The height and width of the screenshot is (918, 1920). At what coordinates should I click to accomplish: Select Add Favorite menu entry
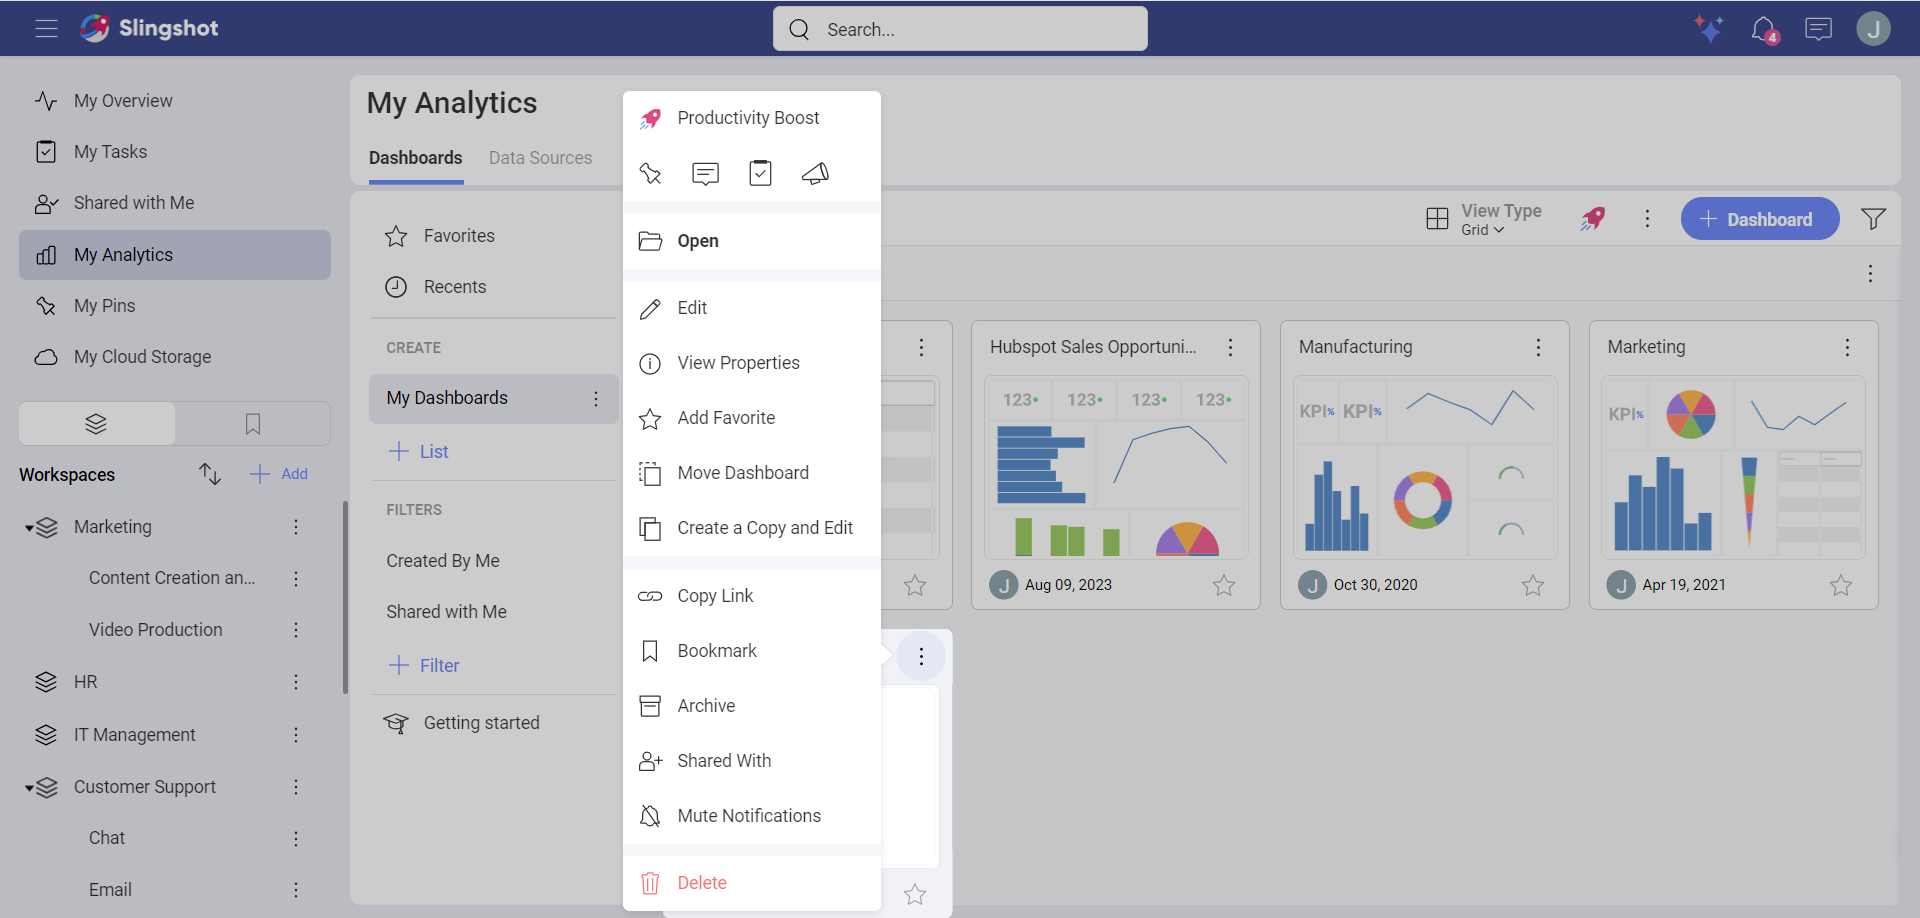[752, 418]
